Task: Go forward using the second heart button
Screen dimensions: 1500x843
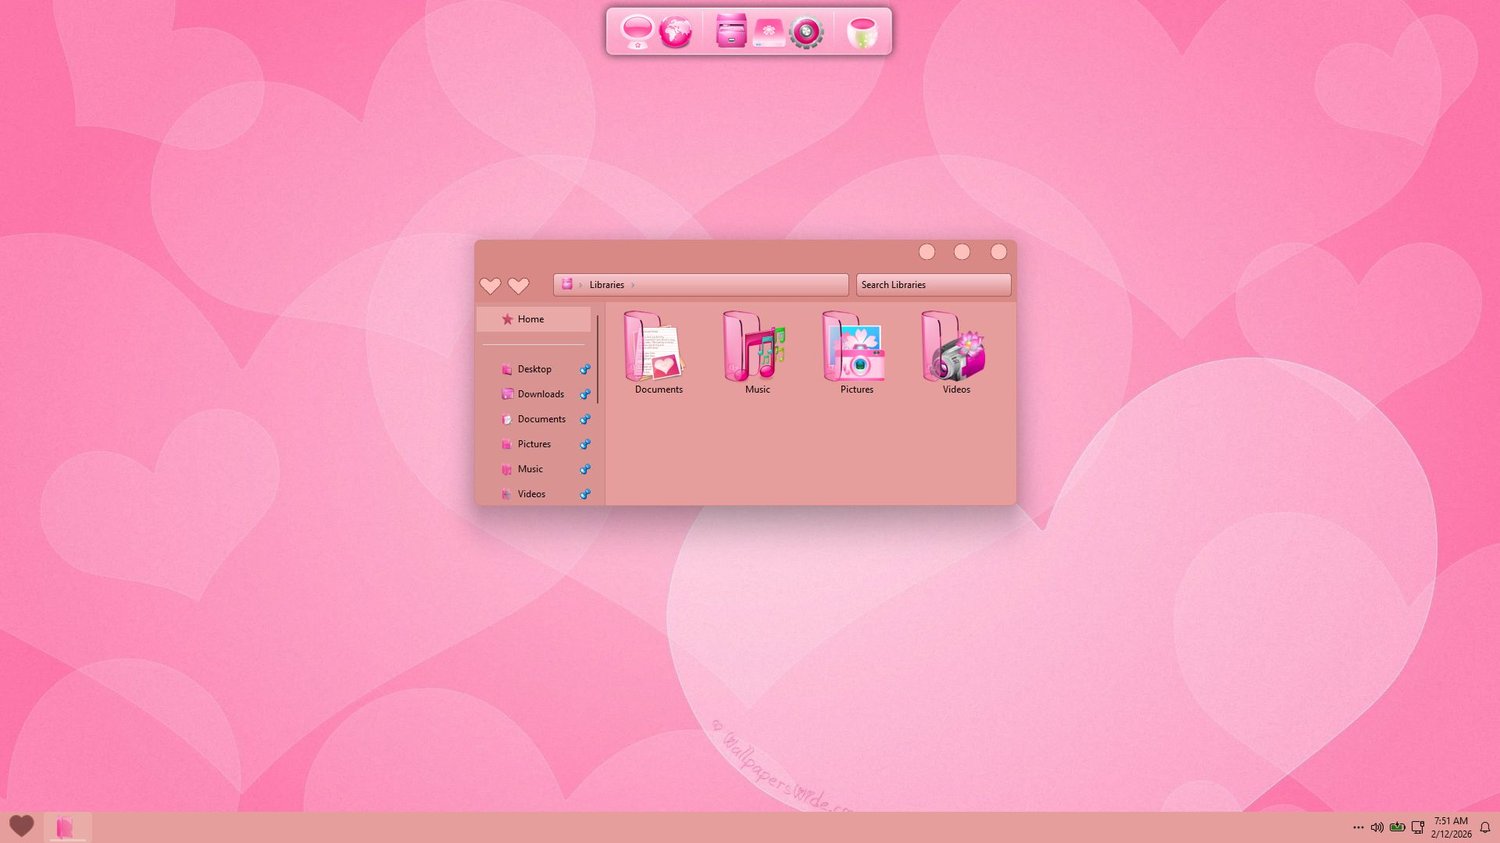Action: pyautogui.click(x=518, y=286)
